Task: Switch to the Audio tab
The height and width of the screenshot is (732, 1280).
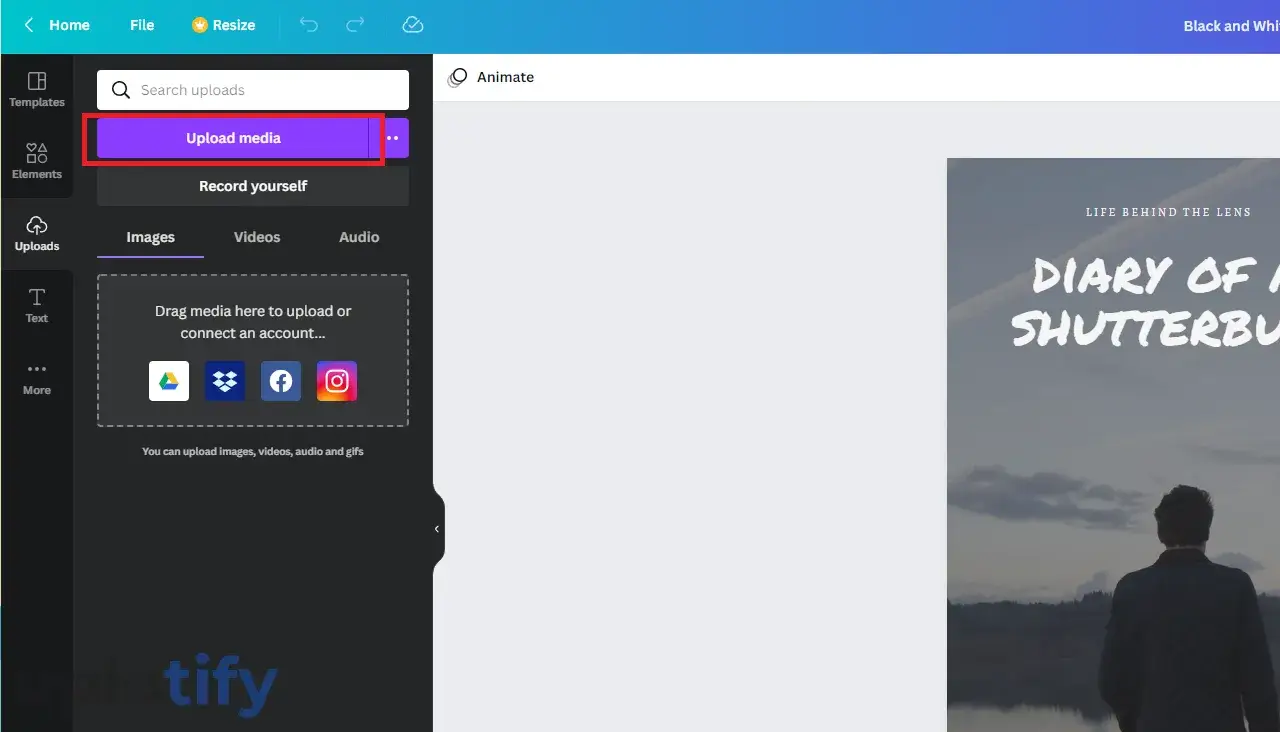Action: (x=359, y=237)
